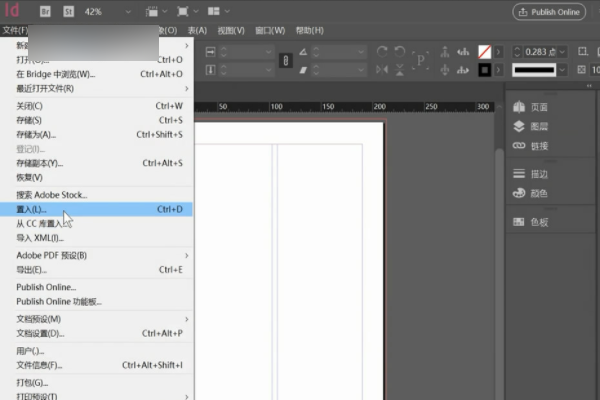Click the Adobe Stock (St) icon
Viewport: 600px width, 400px height.
(x=68, y=11)
